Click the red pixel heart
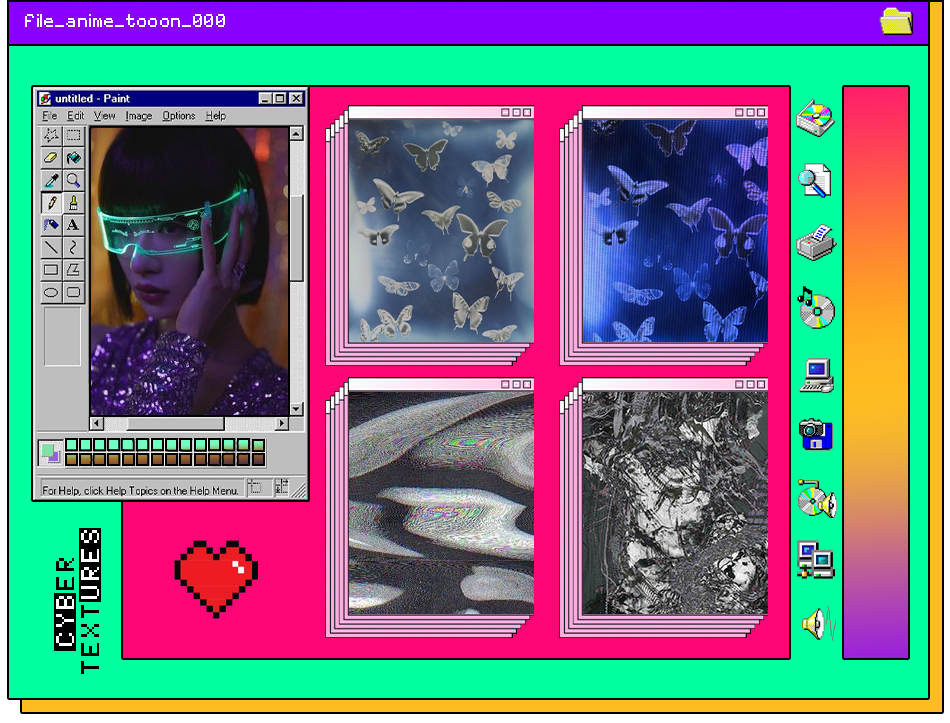The width and height of the screenshot is (950, 723). tap(216, 577)
